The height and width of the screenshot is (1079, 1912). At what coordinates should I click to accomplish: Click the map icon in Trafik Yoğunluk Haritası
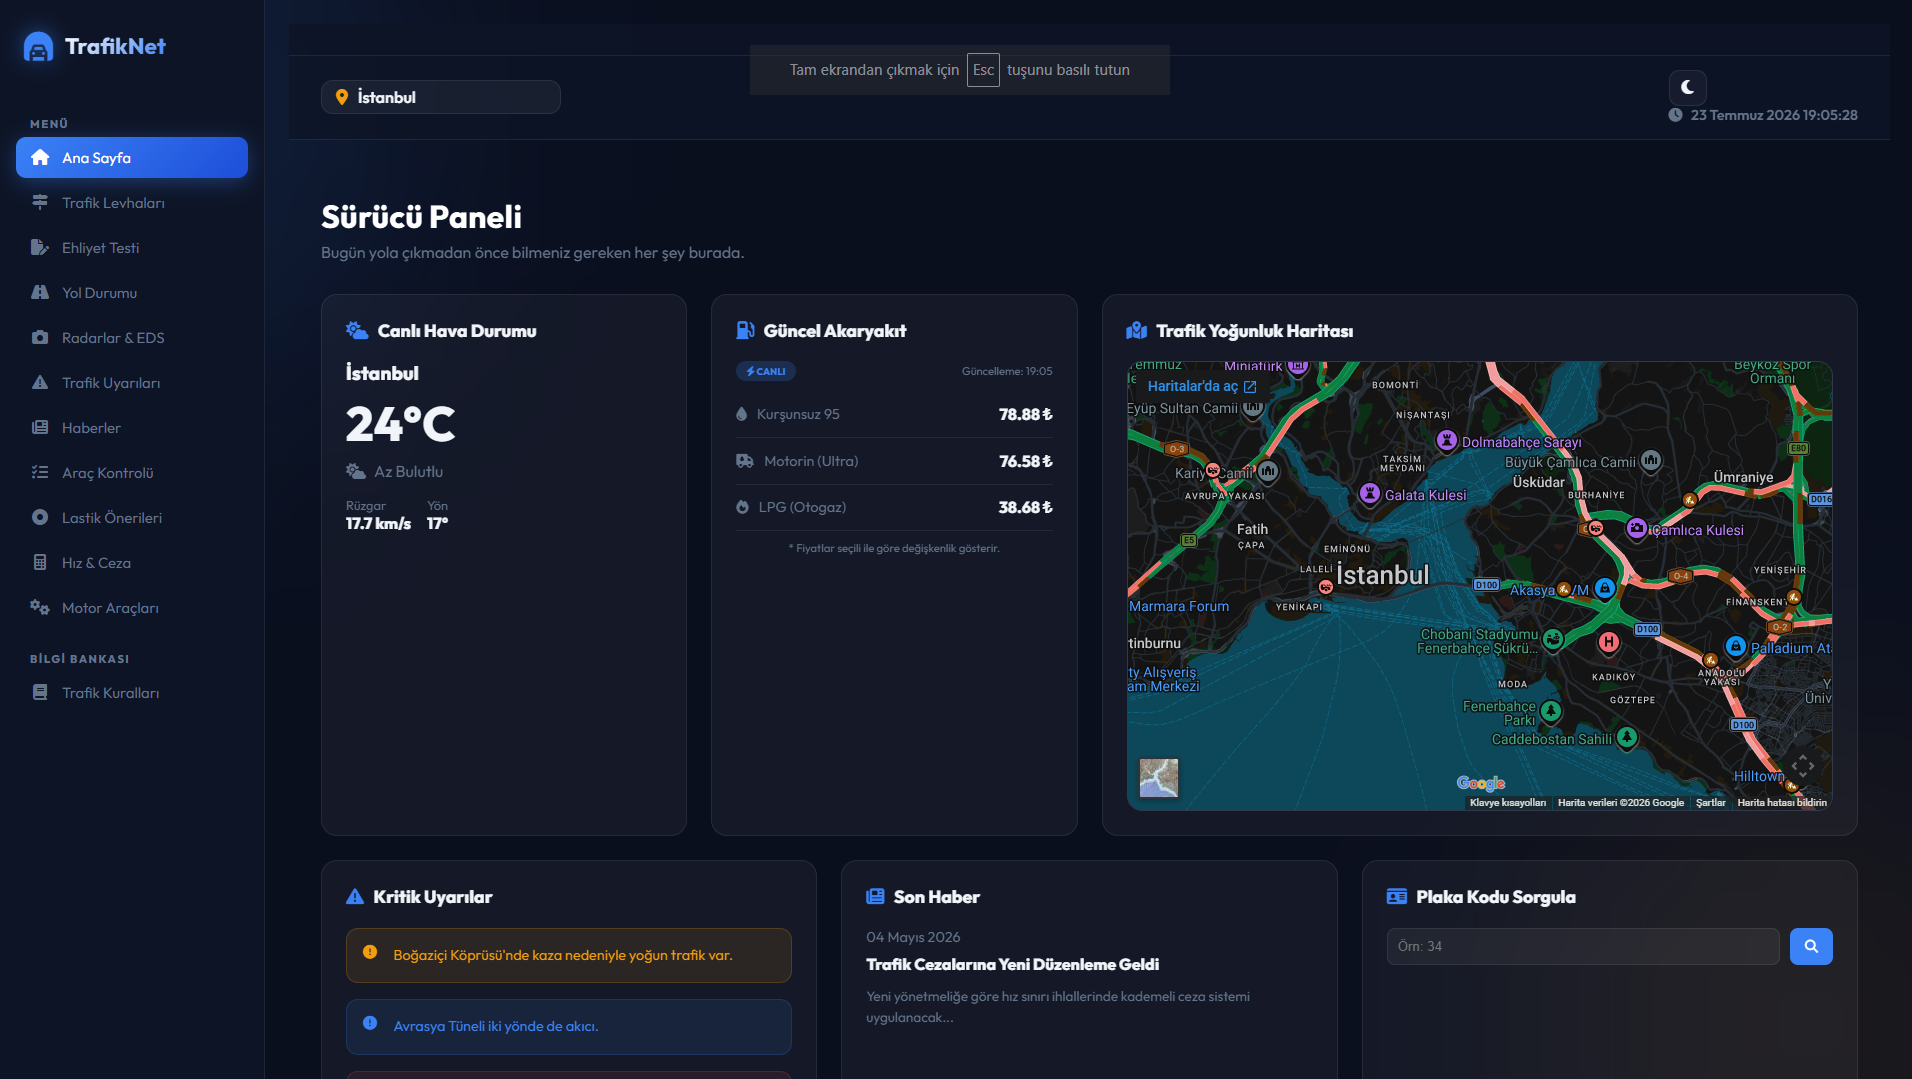coord(1137,331)
